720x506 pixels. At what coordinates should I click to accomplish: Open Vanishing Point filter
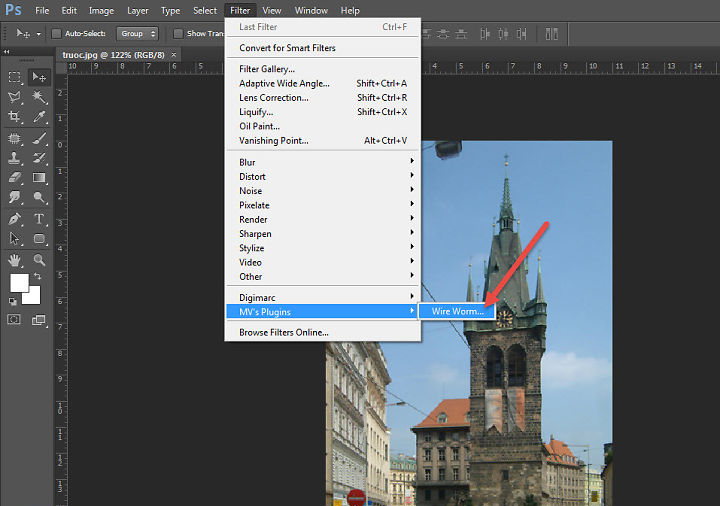click(322, 141)
